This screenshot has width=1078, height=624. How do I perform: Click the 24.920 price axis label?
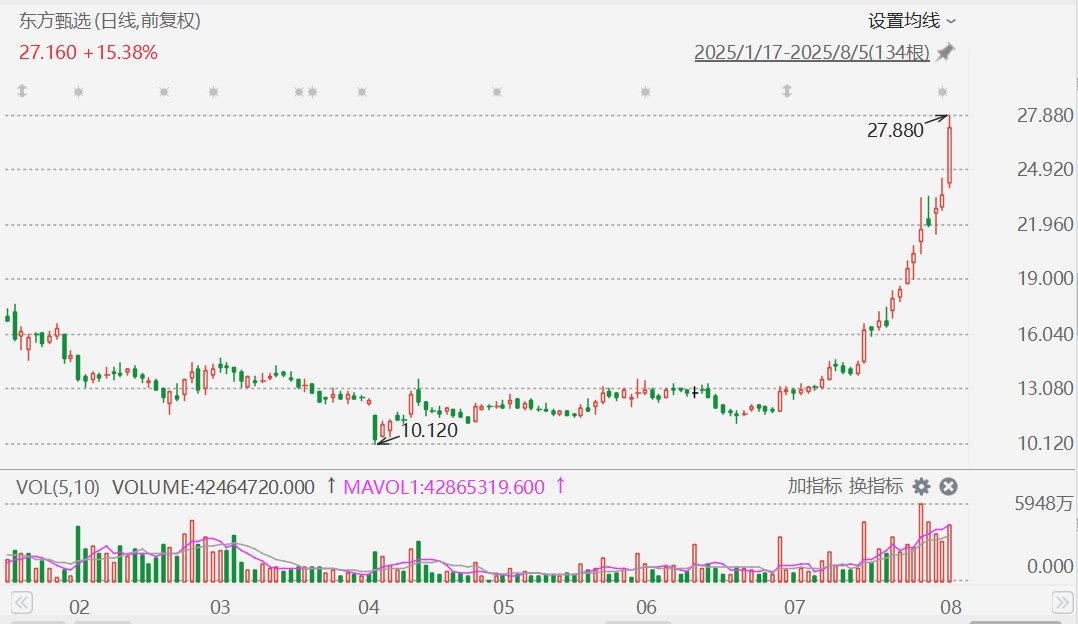pos(1045,169)
